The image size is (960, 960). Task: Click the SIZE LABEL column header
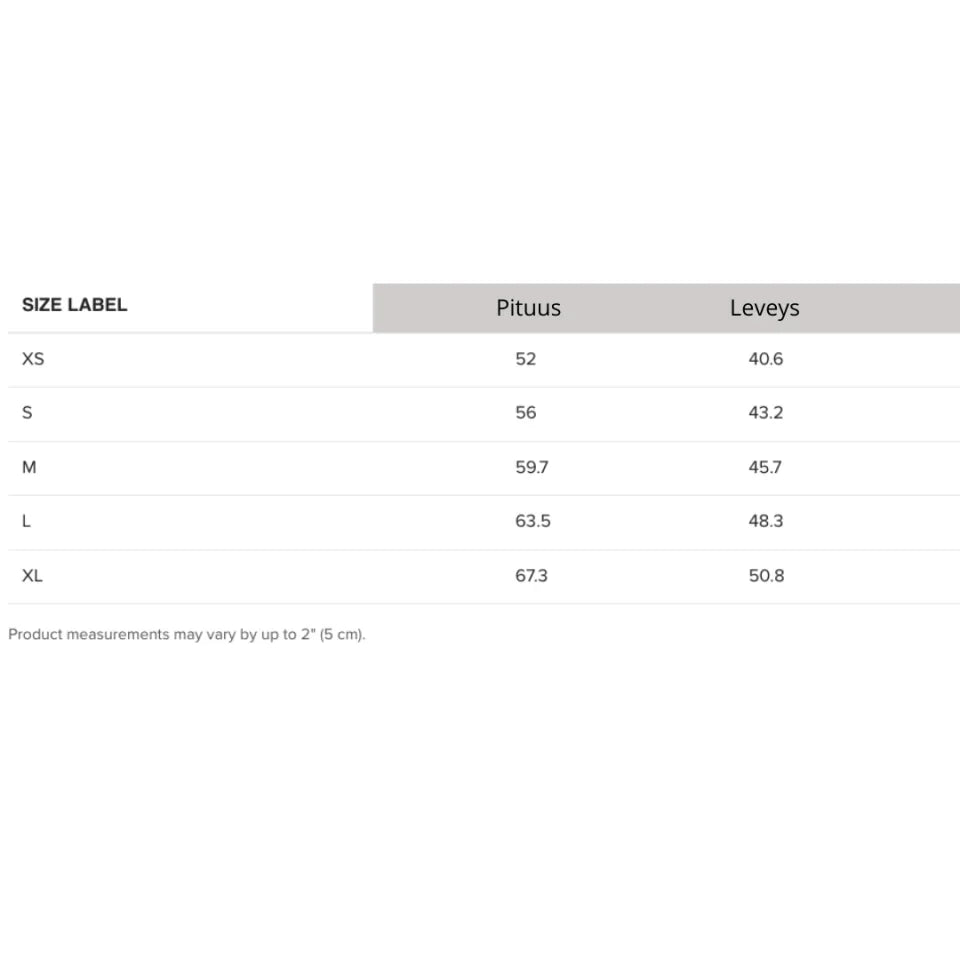pyautogui.click(x=75, y=305)
